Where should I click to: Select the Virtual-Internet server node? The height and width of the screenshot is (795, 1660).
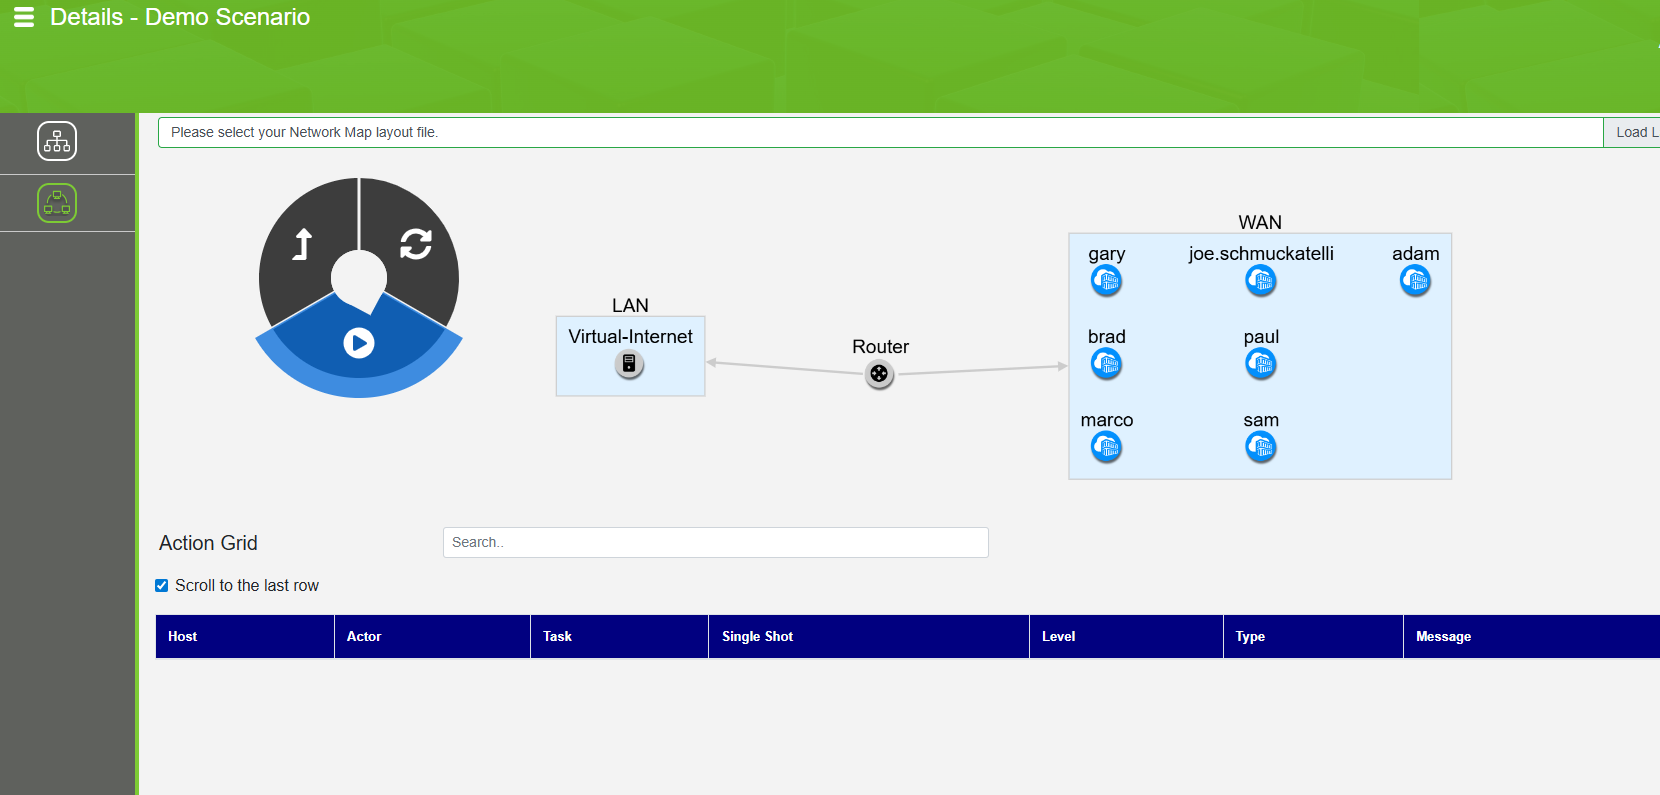629,364
